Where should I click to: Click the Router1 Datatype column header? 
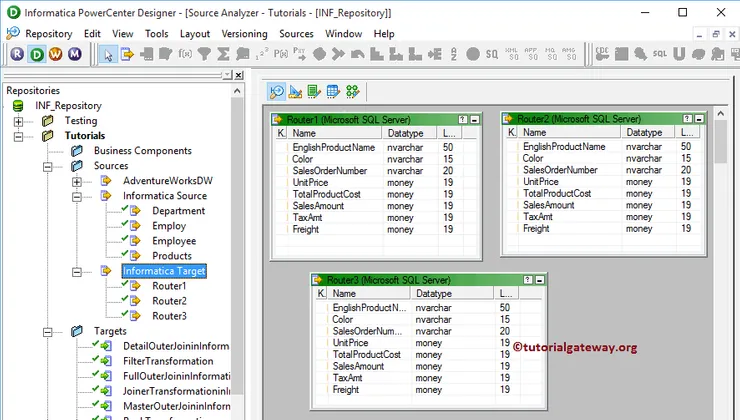pyautogui.click(x=411, y=134)
